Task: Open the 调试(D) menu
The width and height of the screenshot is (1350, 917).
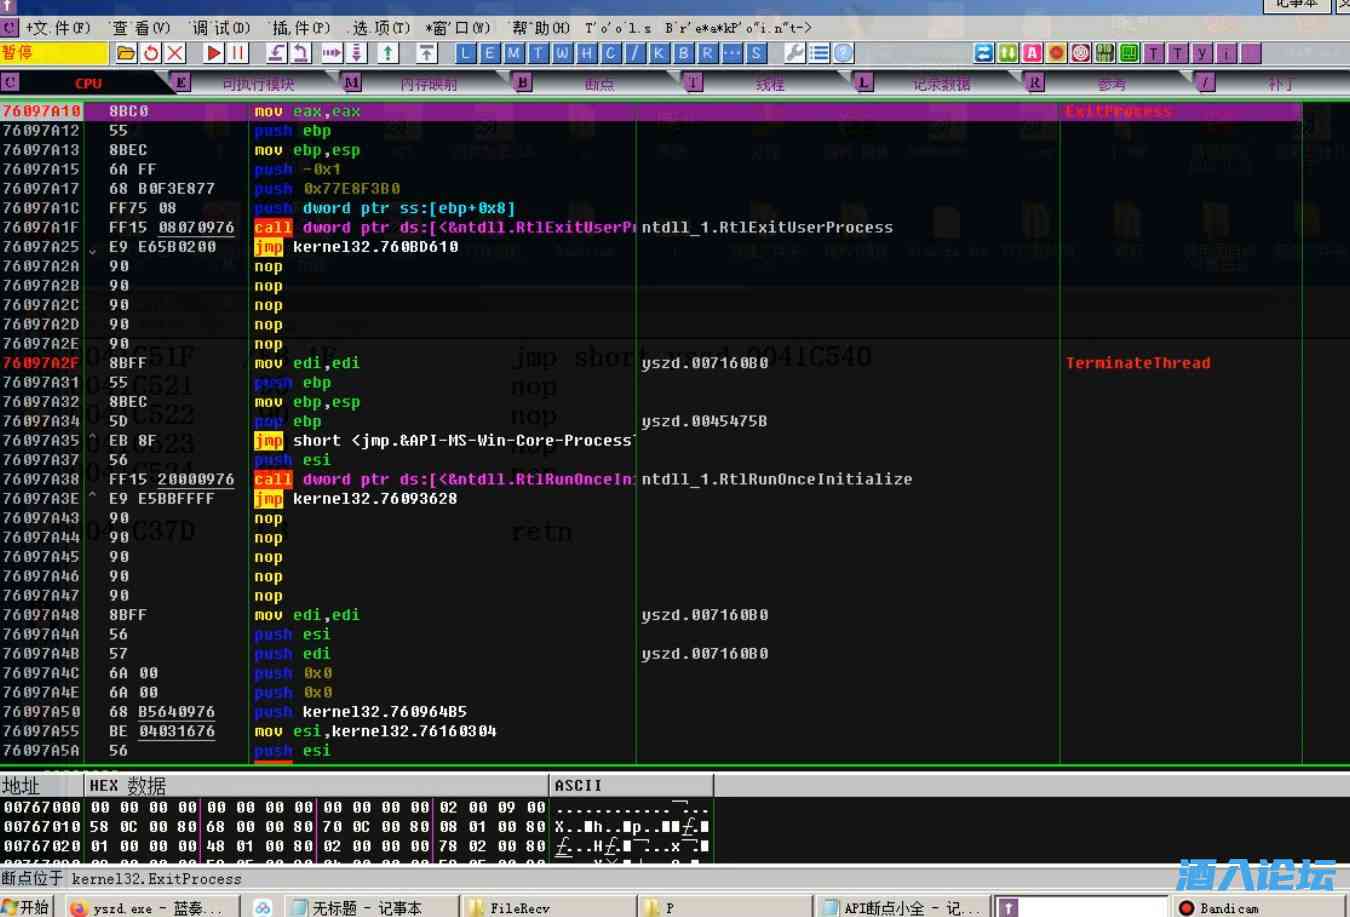Action: click(220, 28)
